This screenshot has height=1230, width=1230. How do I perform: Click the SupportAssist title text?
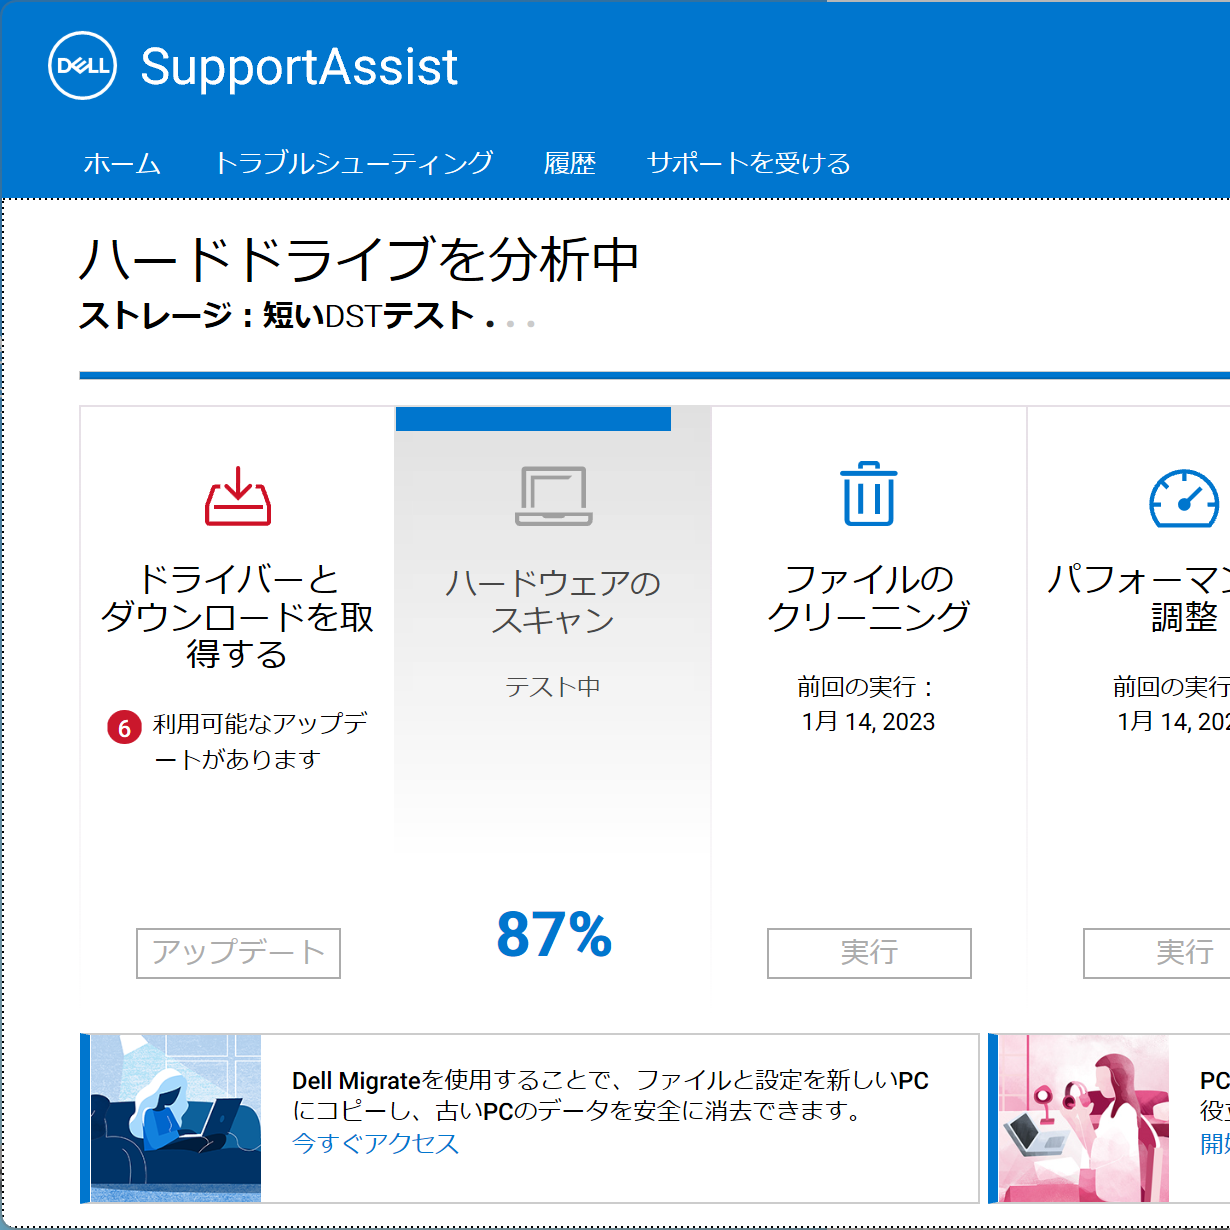[299, 67]
